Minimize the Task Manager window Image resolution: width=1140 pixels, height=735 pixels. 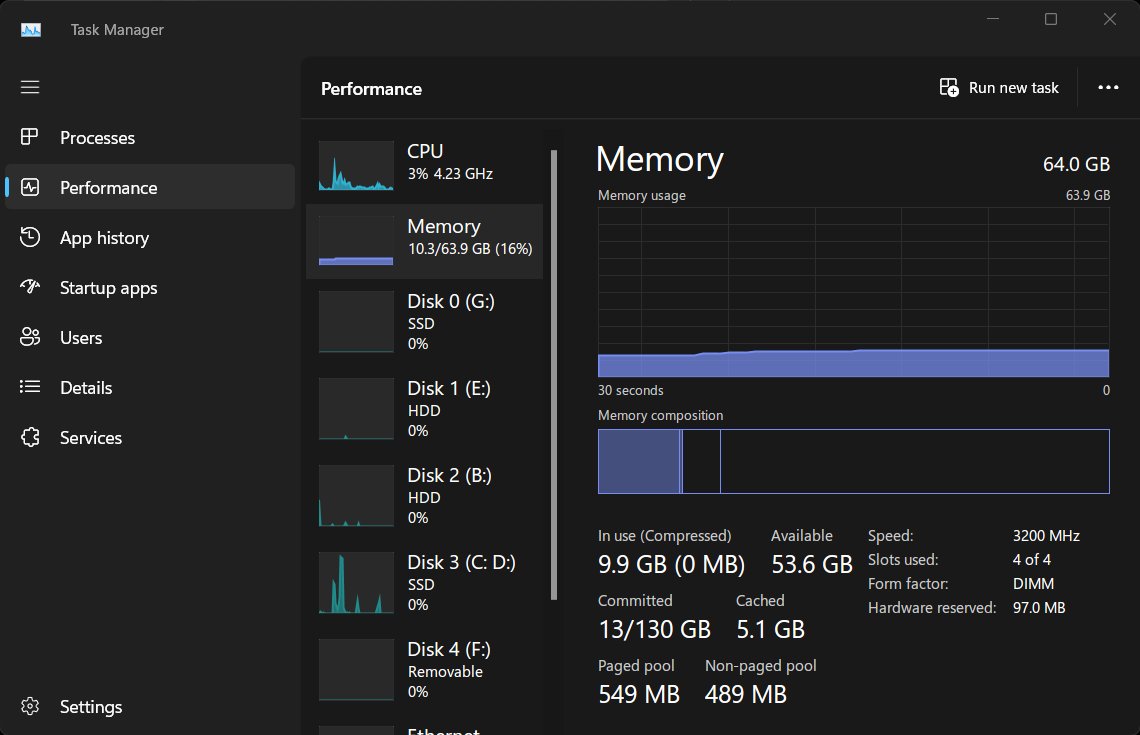coord(993,19)
